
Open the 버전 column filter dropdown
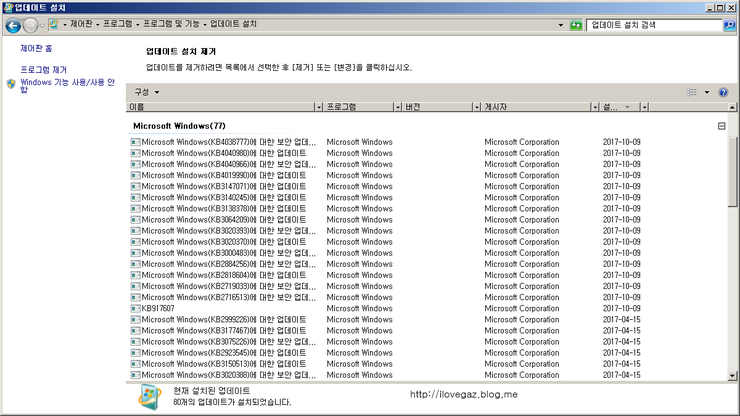tap(477, 107)
